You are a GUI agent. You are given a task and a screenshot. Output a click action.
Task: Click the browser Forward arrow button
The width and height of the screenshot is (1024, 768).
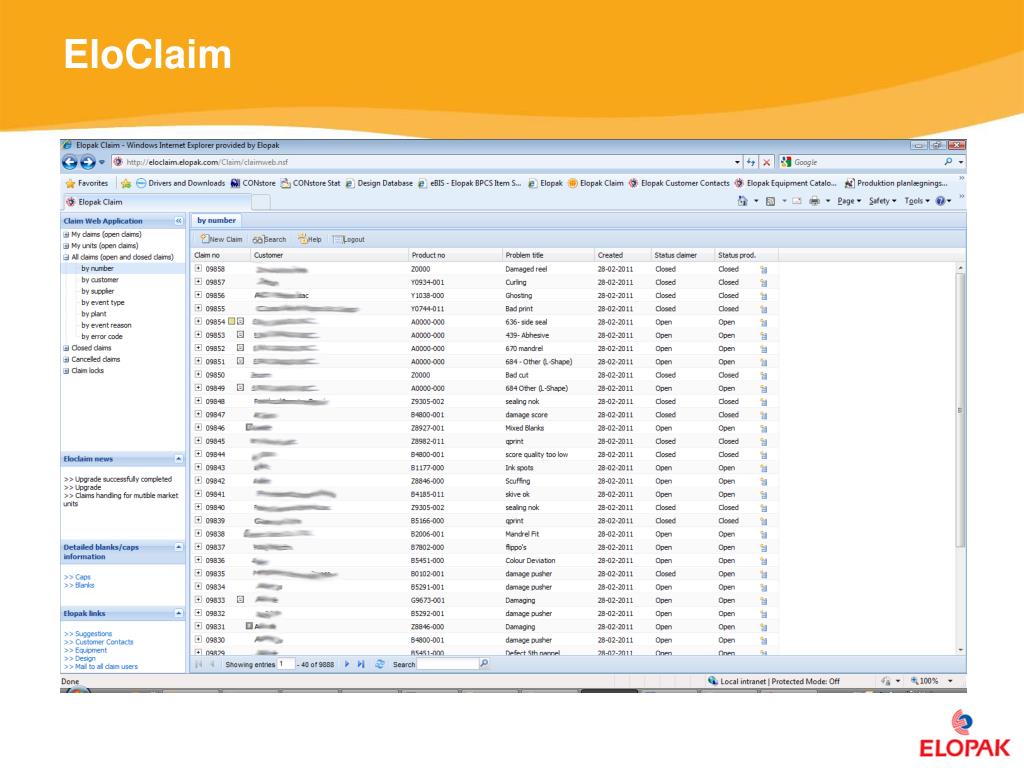tap(88, 162)
